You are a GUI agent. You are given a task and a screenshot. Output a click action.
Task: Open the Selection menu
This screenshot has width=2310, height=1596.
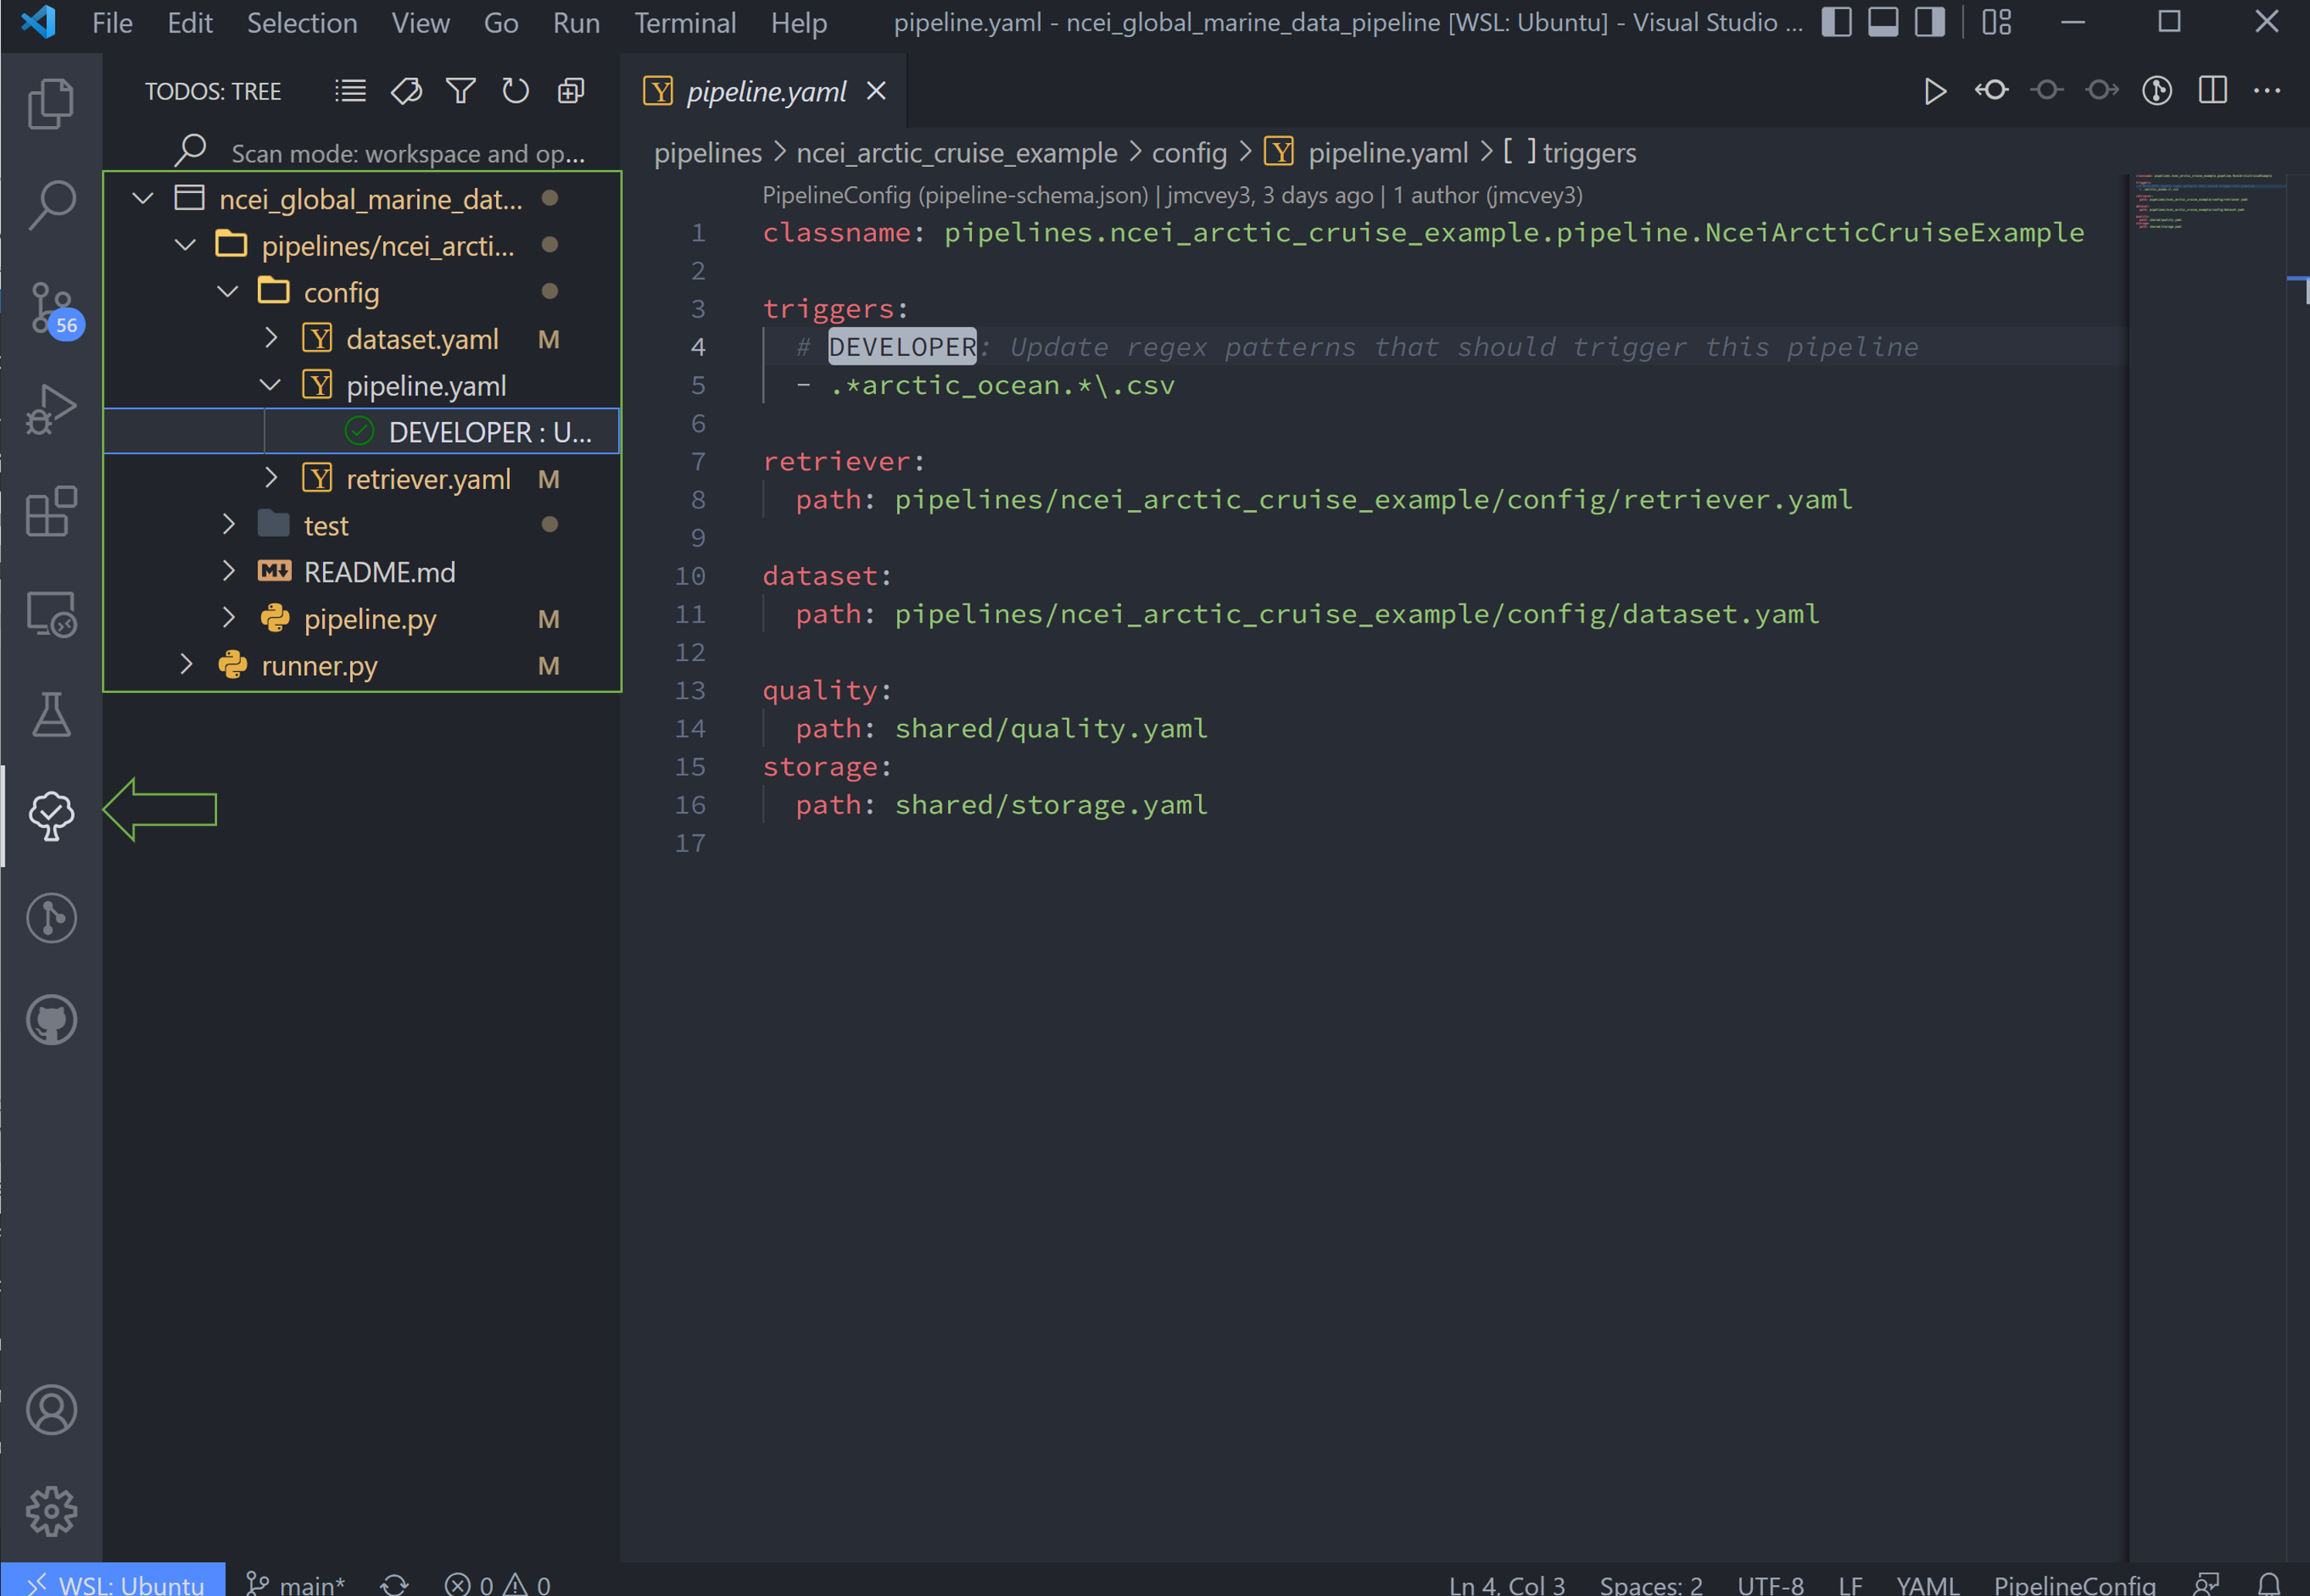coord(302,23)
